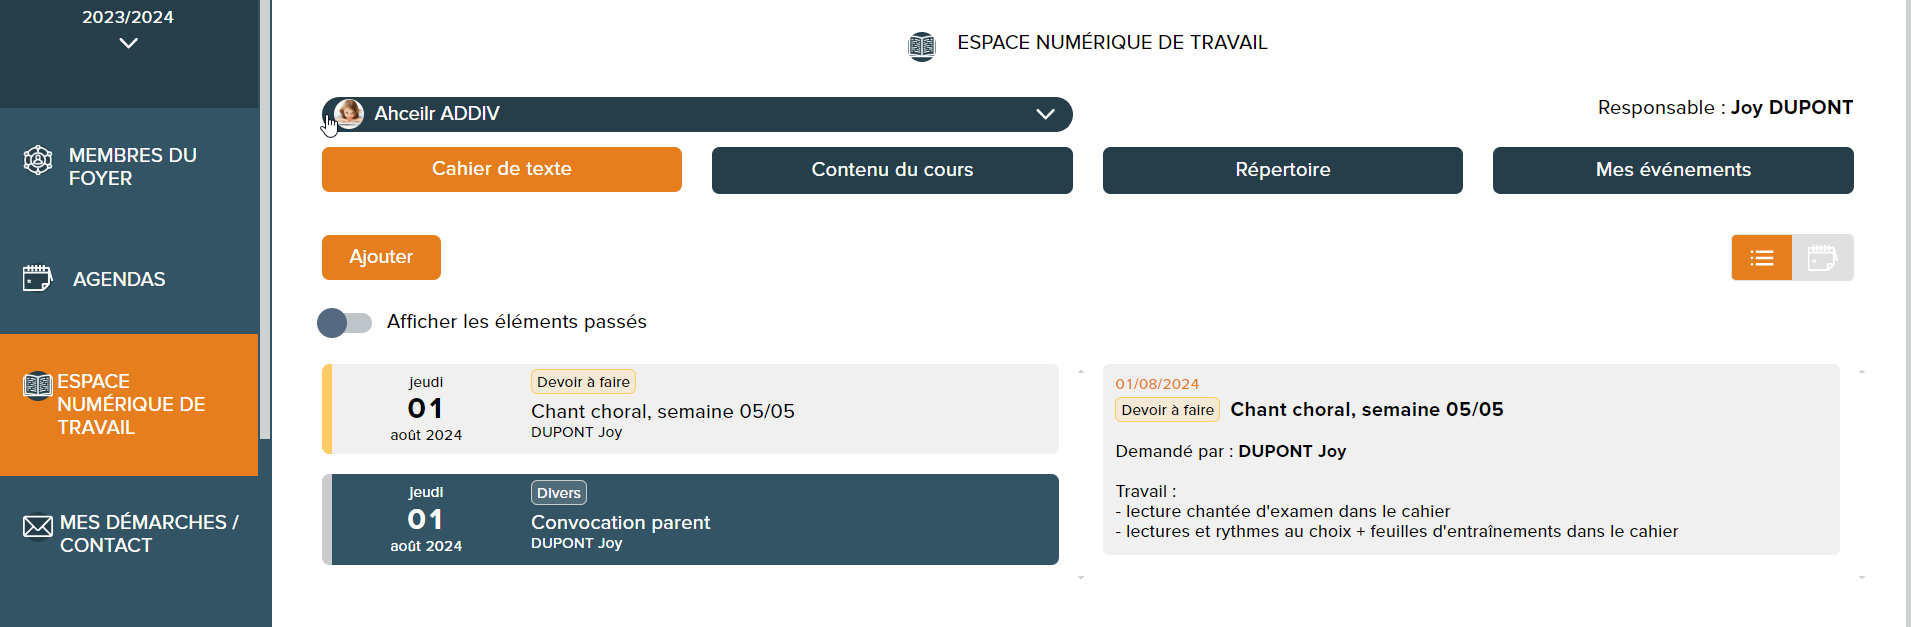Expand the 2023/2024 school year chevron
Screen dimensions: 1911x627
(x=128, y=43)
